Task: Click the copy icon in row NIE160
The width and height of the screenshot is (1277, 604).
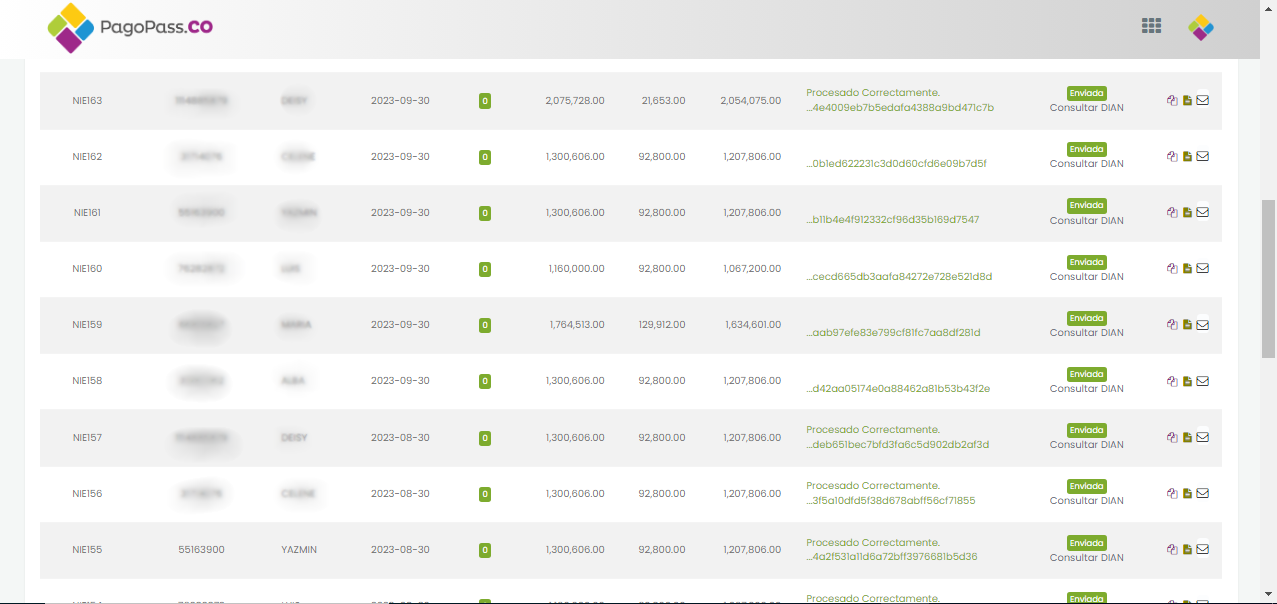Action: tap(1172, 268)
